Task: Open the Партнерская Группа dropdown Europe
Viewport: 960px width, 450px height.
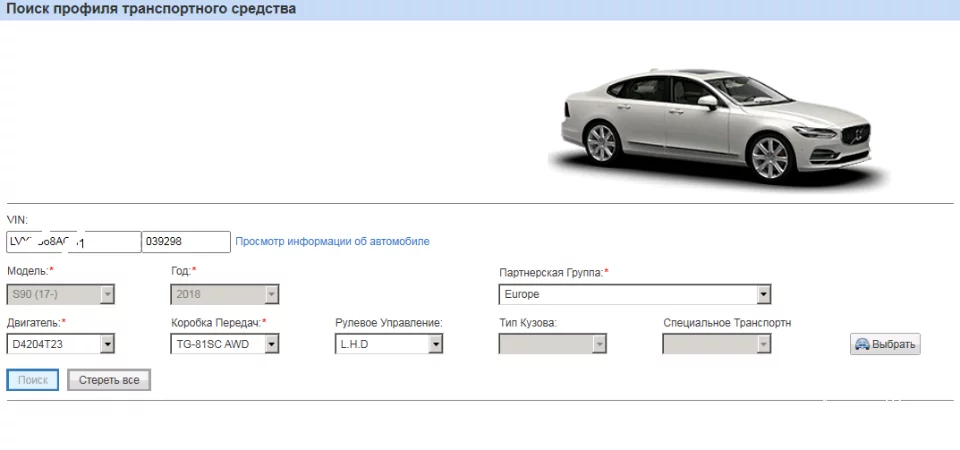Action: coord(634,294)
